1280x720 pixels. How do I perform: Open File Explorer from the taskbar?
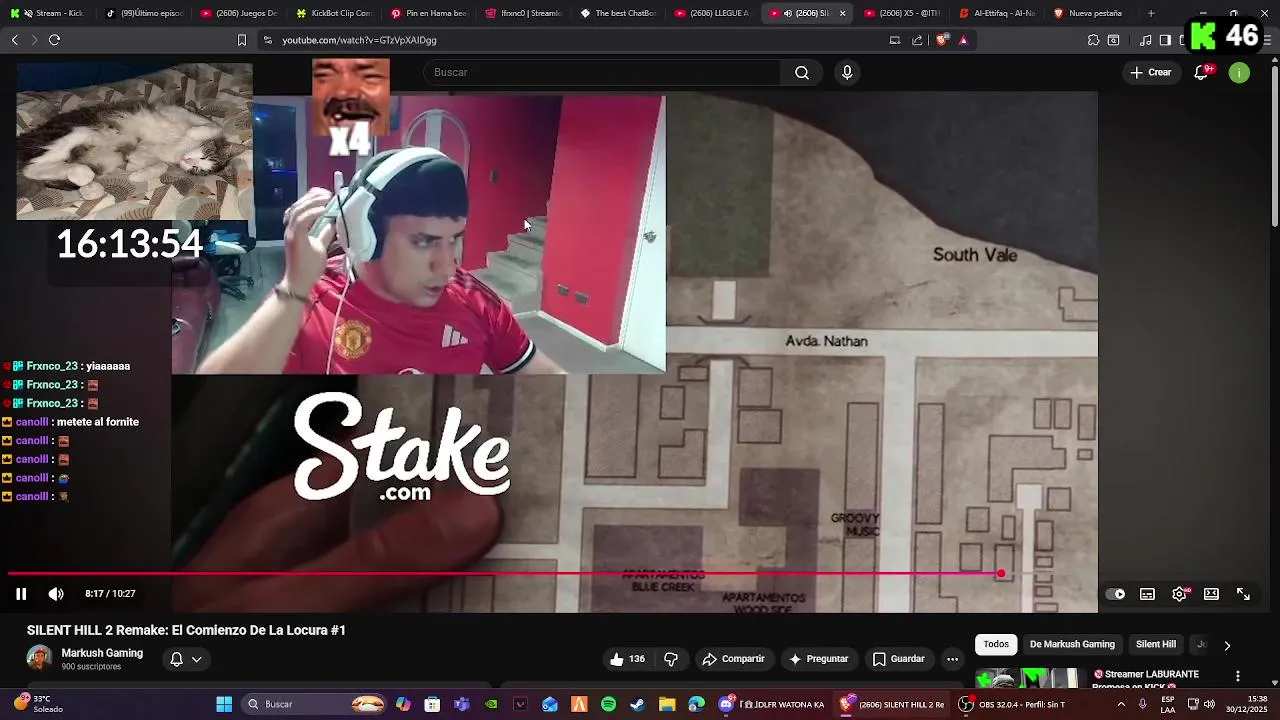coord(667,704)
